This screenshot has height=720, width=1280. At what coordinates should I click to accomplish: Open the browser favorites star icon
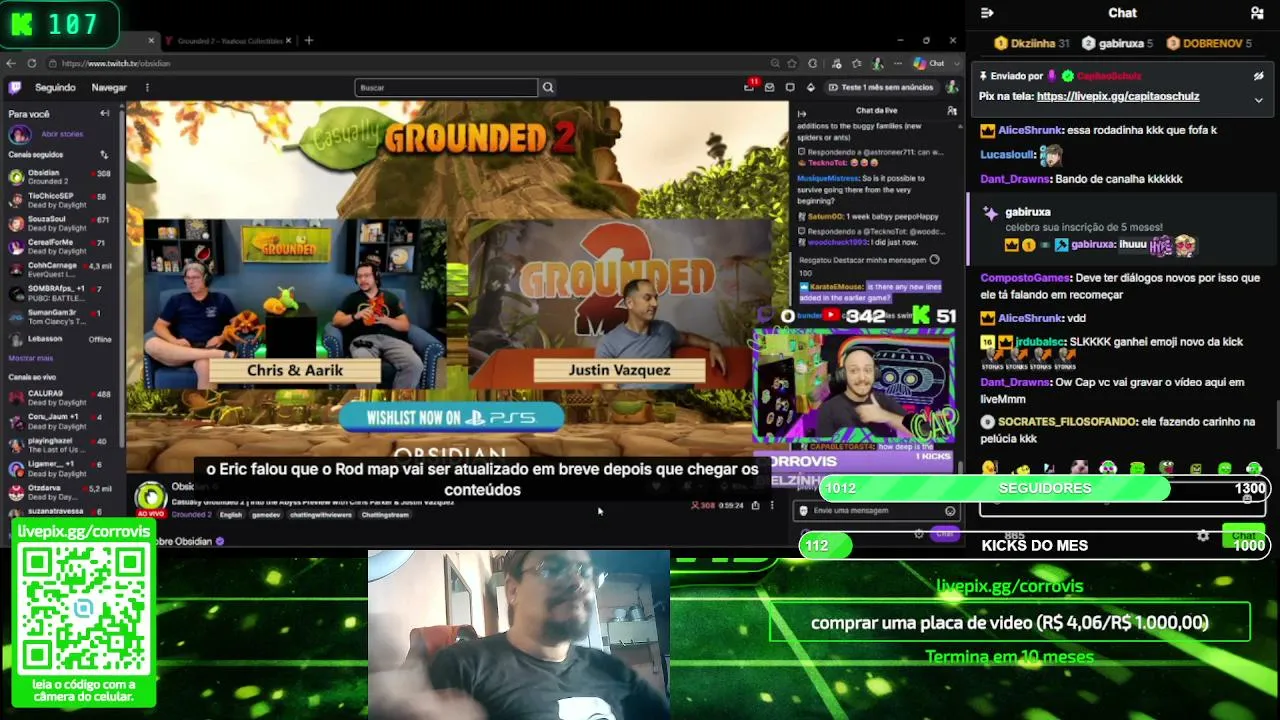[x=792, y=63]
